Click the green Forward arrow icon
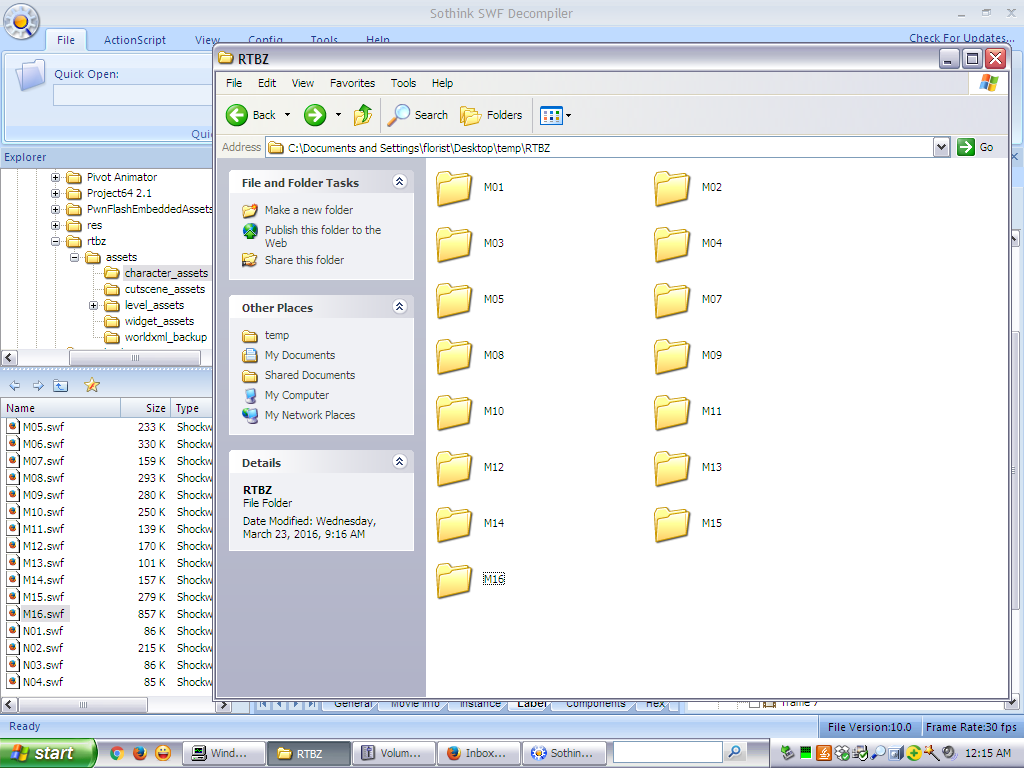The image size is (1024, 768). coord(315,115)
